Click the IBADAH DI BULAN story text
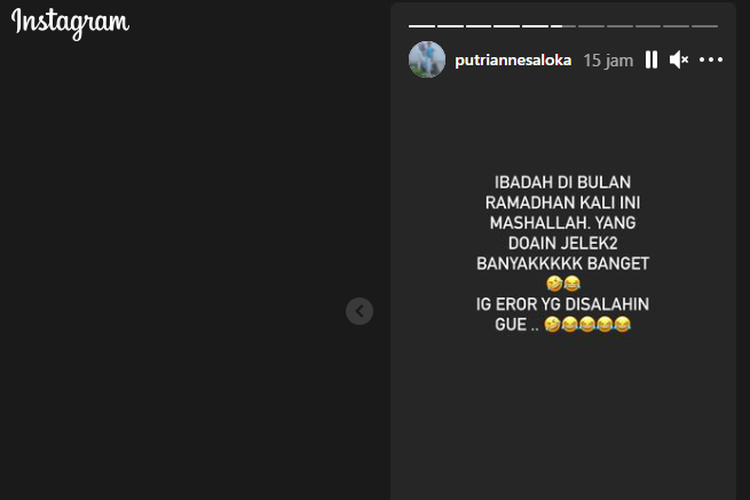Screen dimensions: 750x500 point(562,182)
